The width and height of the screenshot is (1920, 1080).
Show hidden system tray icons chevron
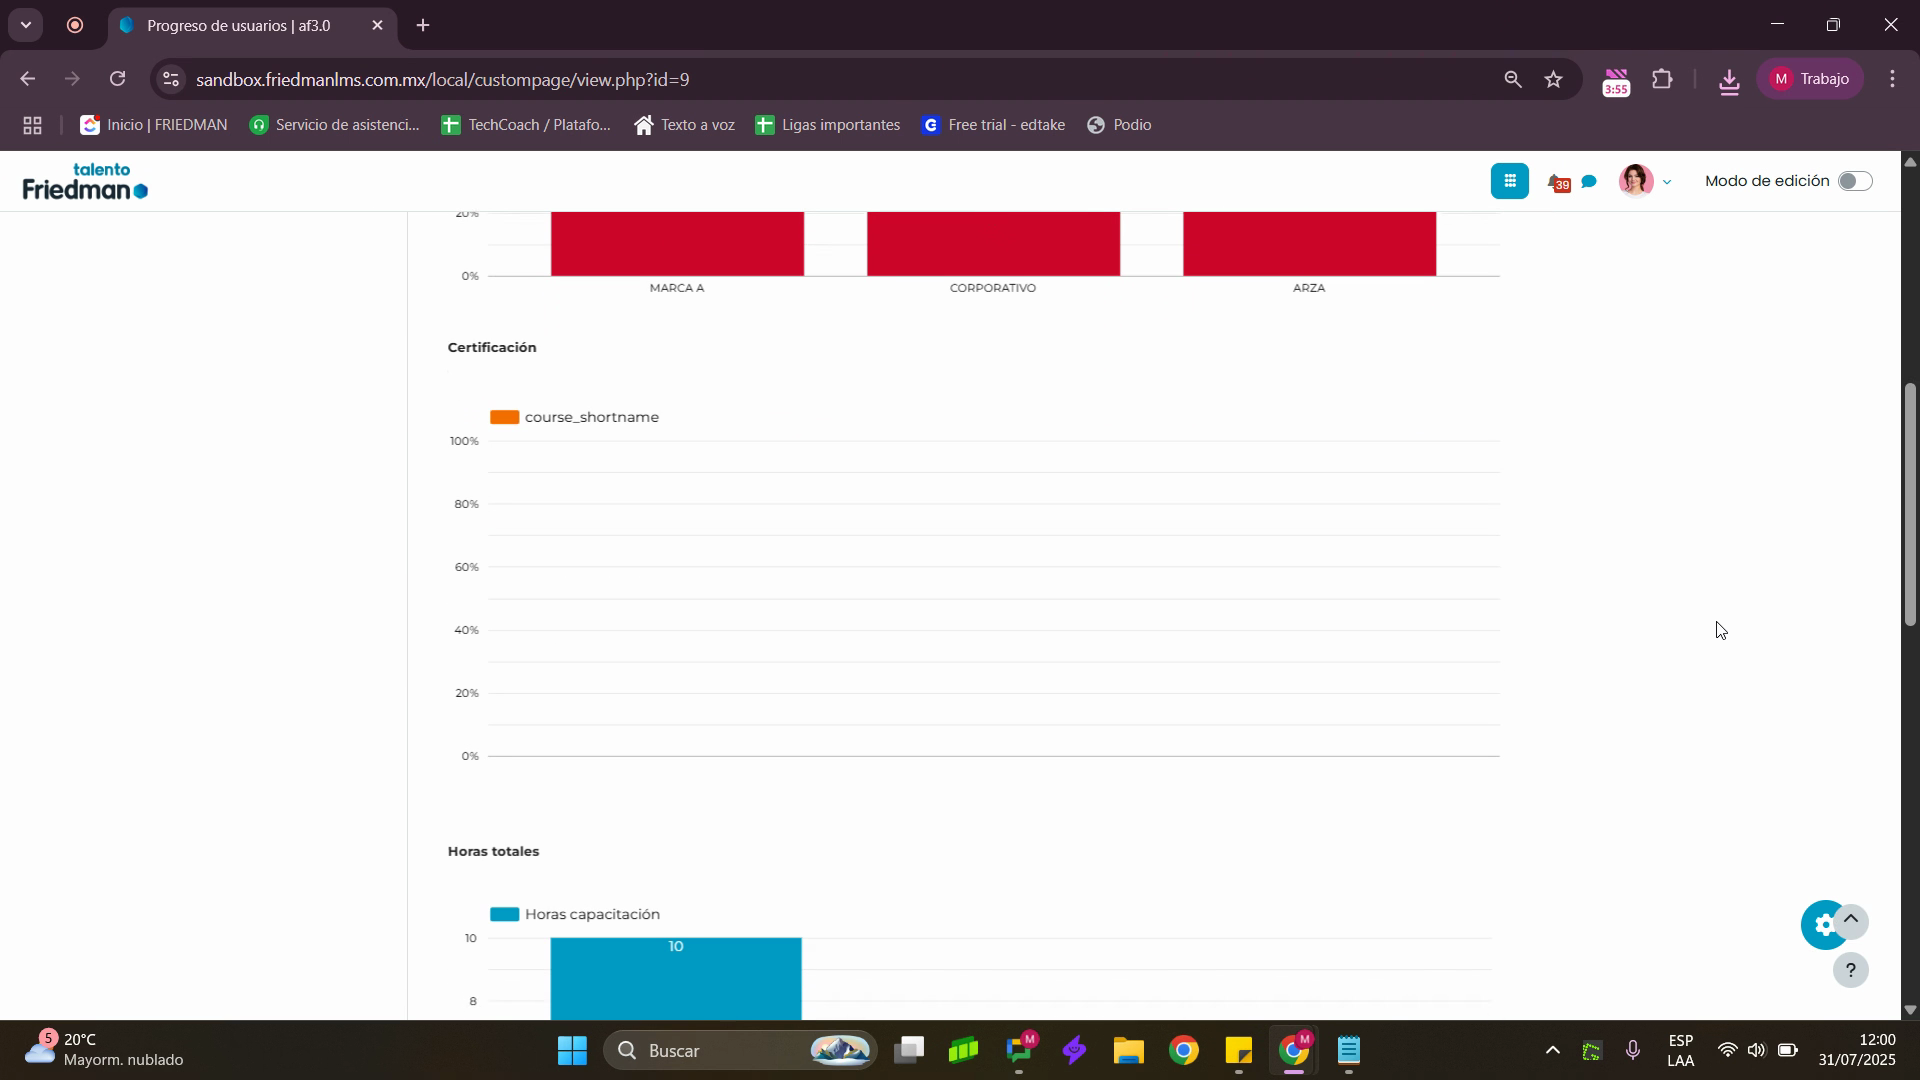coord(1552,1051)
